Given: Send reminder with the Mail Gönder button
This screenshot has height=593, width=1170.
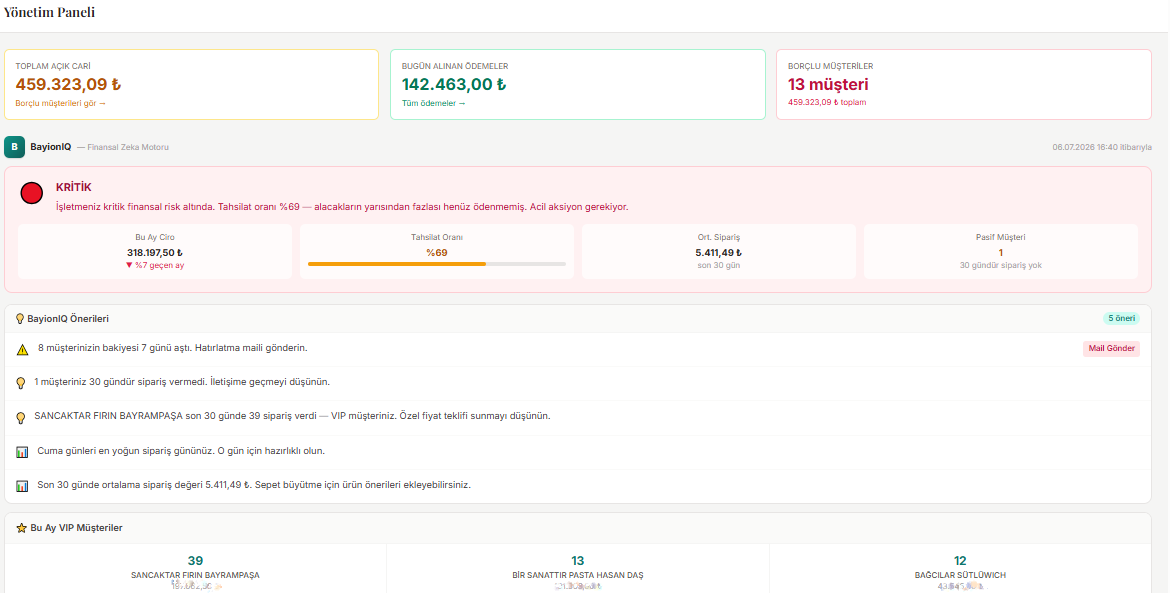Looking at the screenshot, I should point(1111,348).
